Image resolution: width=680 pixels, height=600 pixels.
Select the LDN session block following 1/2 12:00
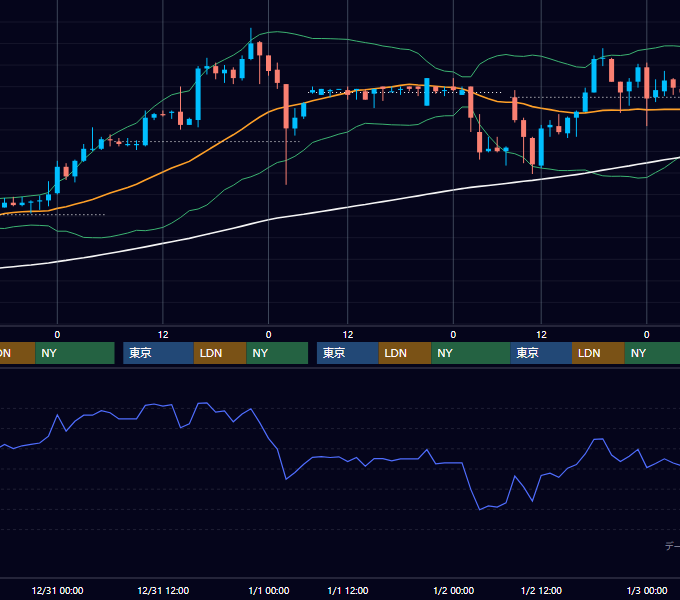(x=598, y=353)
